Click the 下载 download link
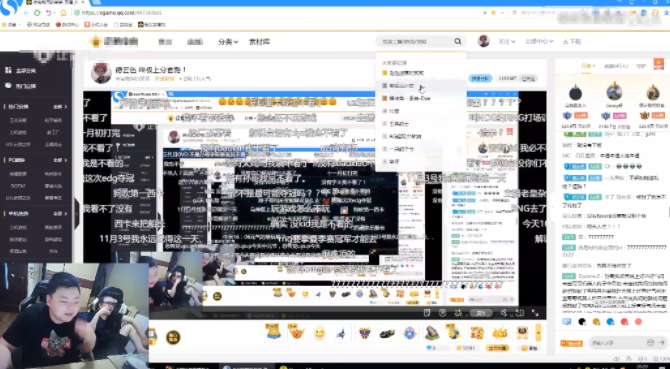The width and height of the screenshot is (670, 369). tap(572, 41)
